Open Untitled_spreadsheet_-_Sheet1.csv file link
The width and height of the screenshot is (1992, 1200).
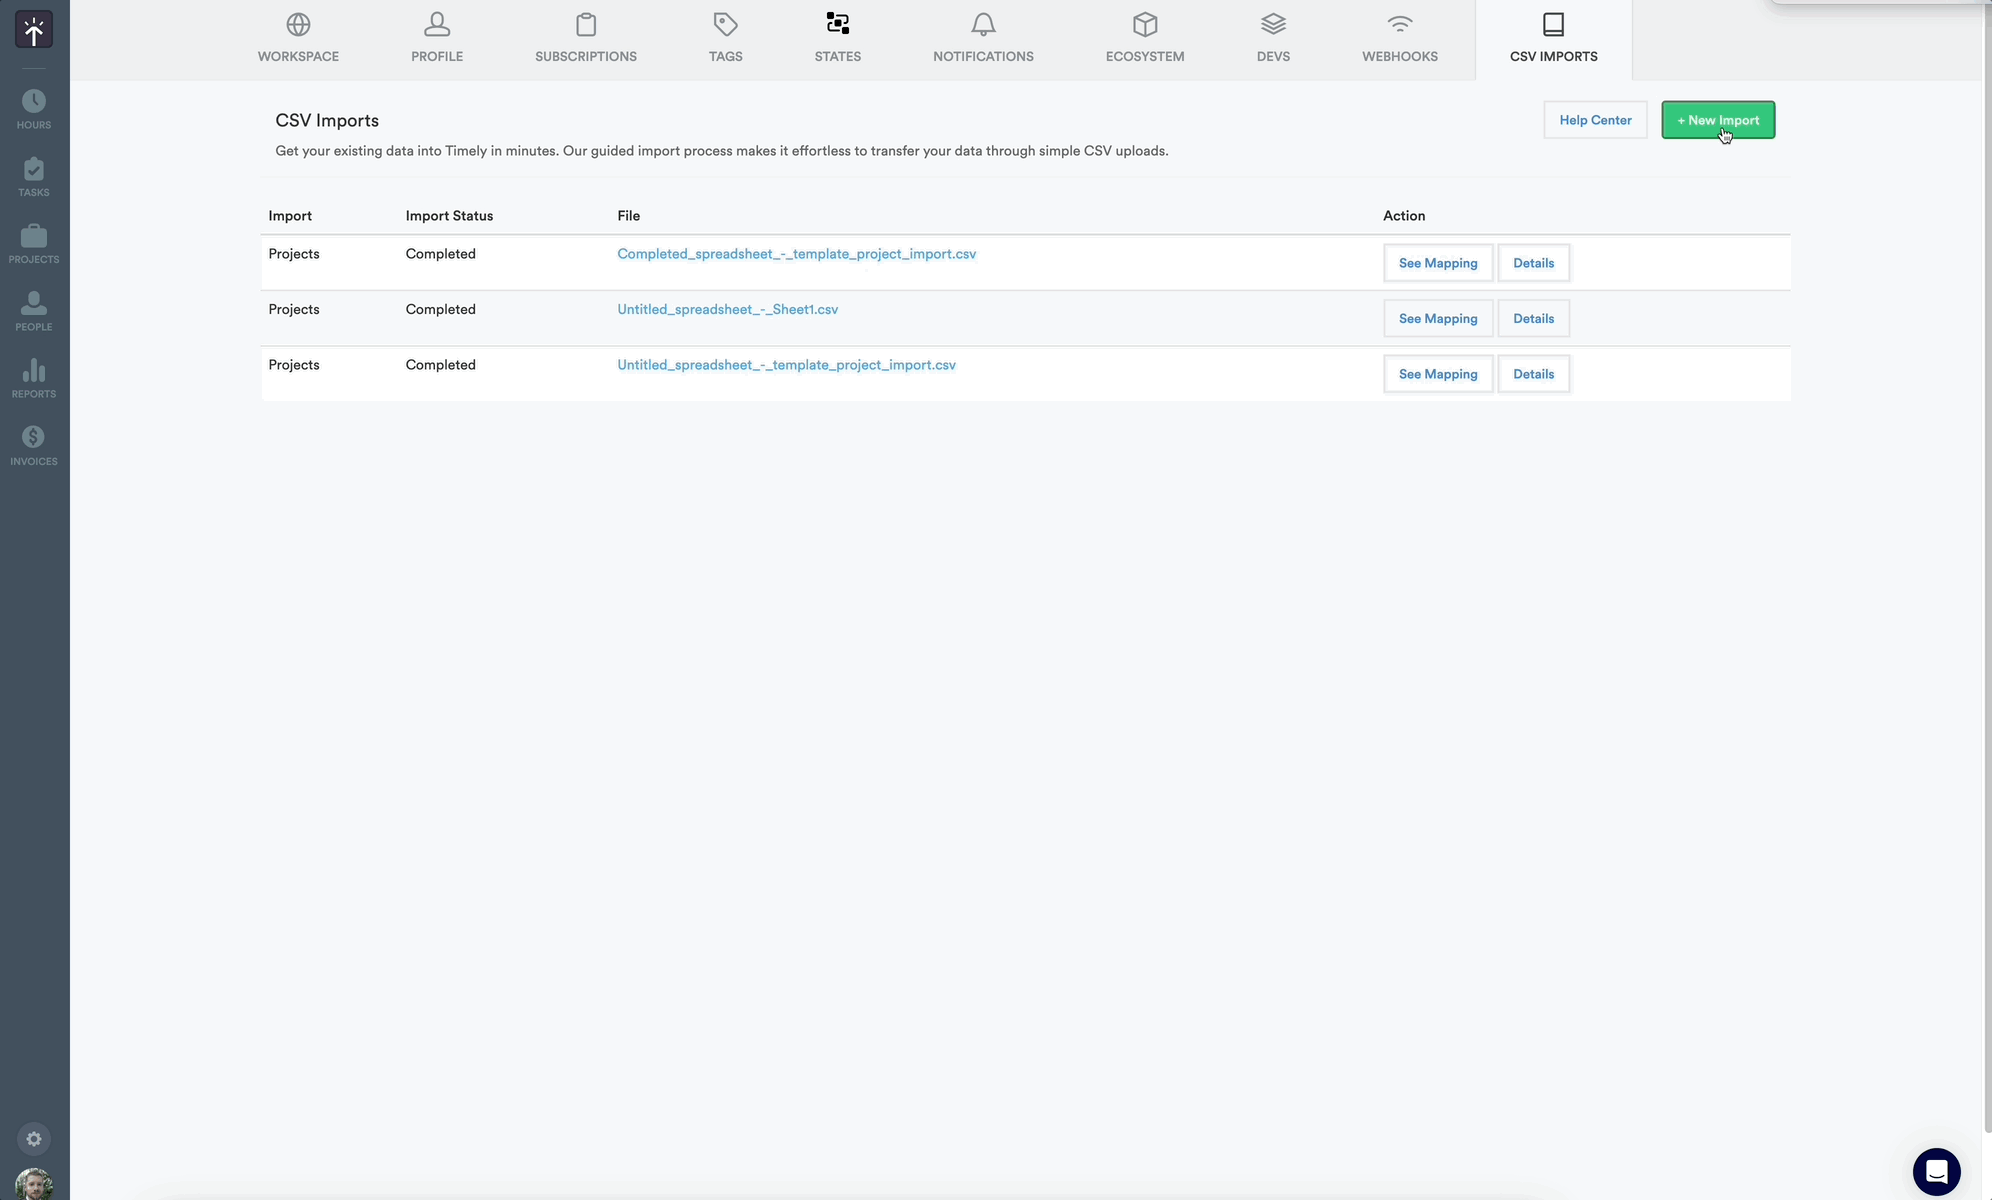pyautogui.click(x=727, y=309)
